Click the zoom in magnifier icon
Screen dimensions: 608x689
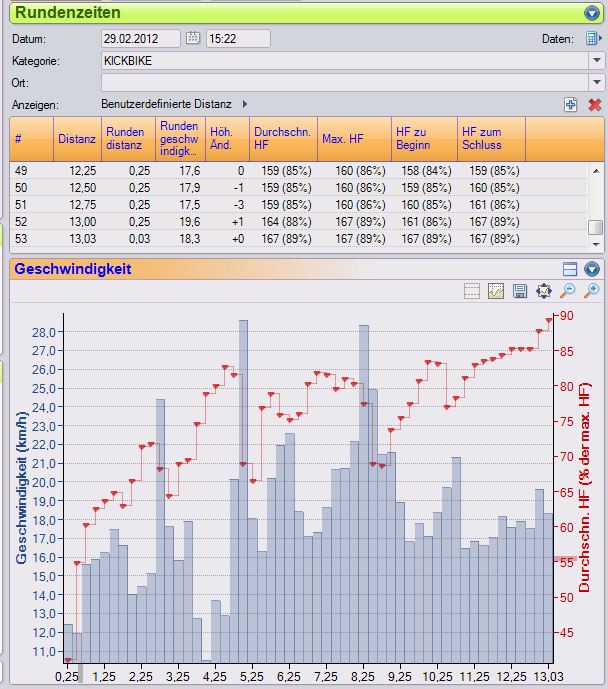pos(593,291)
